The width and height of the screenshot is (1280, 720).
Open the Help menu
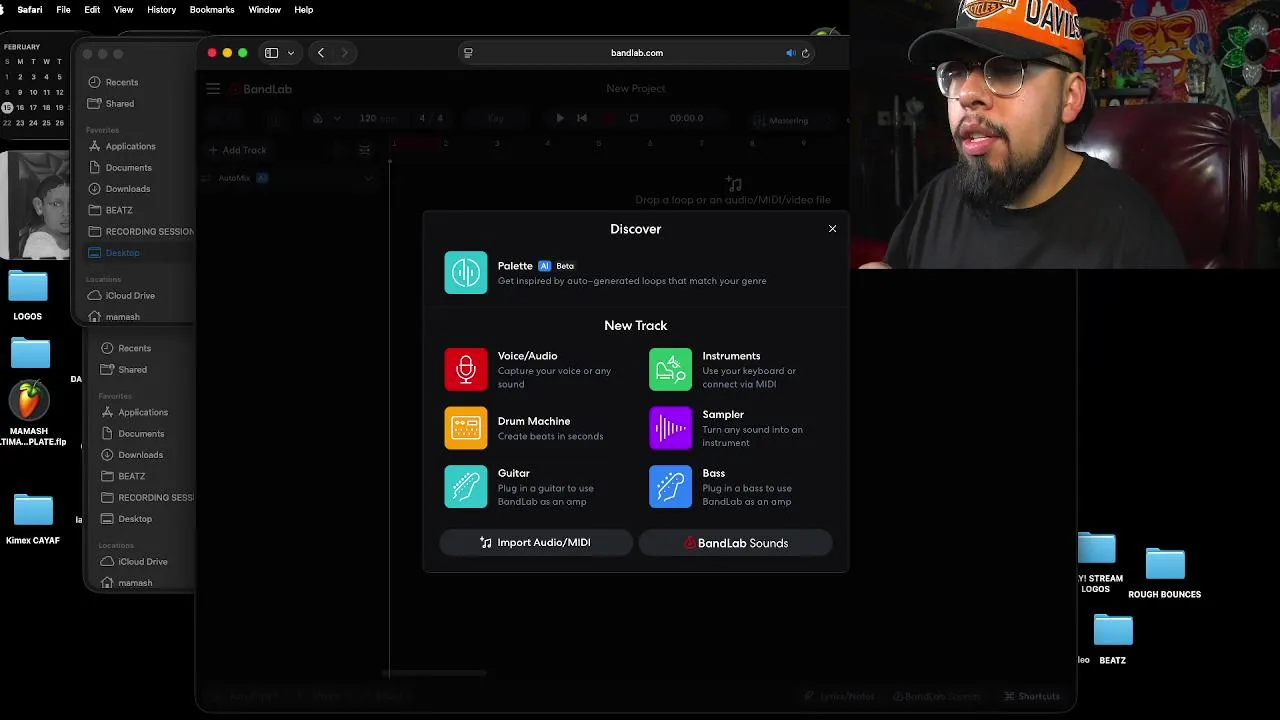point(303,9)
